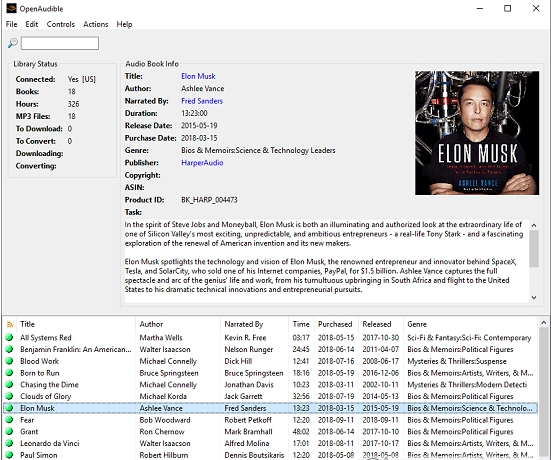Image resolution: width=551 pixels, height=460 pixels.
Task: Click green status dot for Elon Musk row
Action: [9, 408]
